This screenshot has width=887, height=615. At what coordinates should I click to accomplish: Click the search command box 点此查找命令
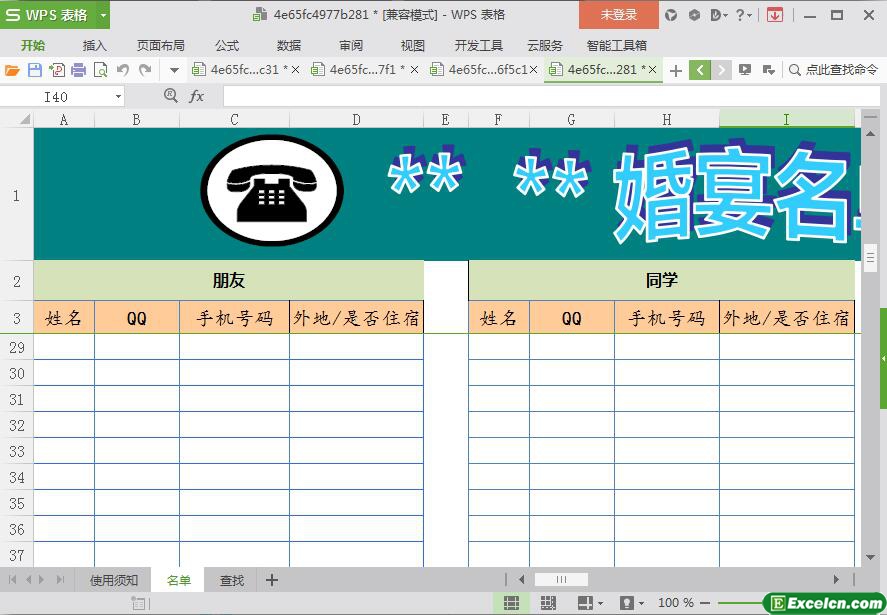pyautogui.click(x=833, y=70)
